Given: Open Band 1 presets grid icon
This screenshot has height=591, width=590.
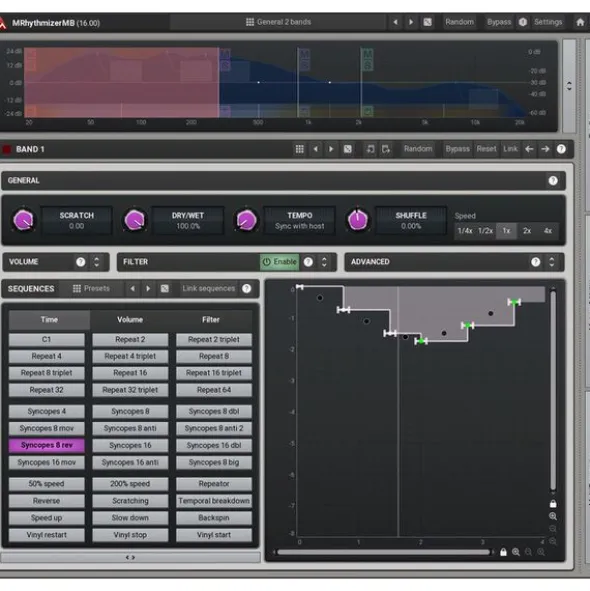Looking at the screenshot, I should coord(299,149).
